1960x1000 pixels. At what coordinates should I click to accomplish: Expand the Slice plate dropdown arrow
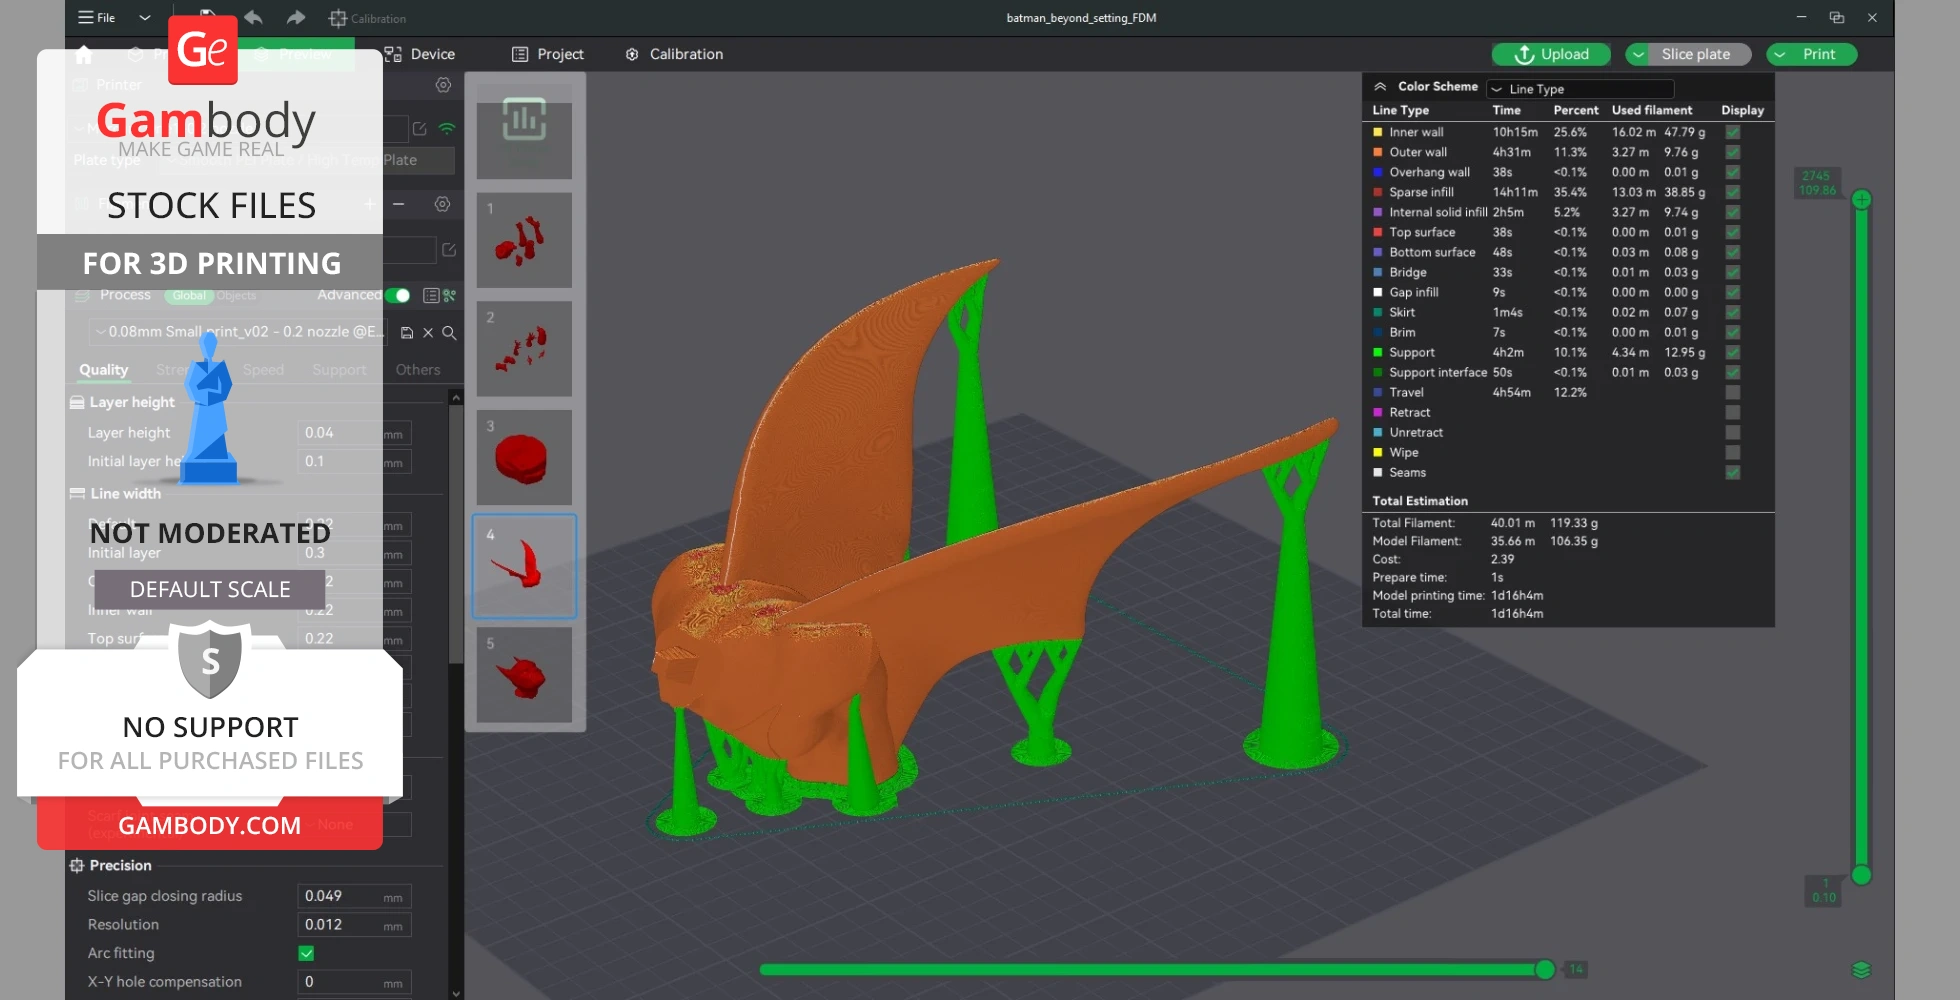pyautogui.click(x=1638, y=55)
